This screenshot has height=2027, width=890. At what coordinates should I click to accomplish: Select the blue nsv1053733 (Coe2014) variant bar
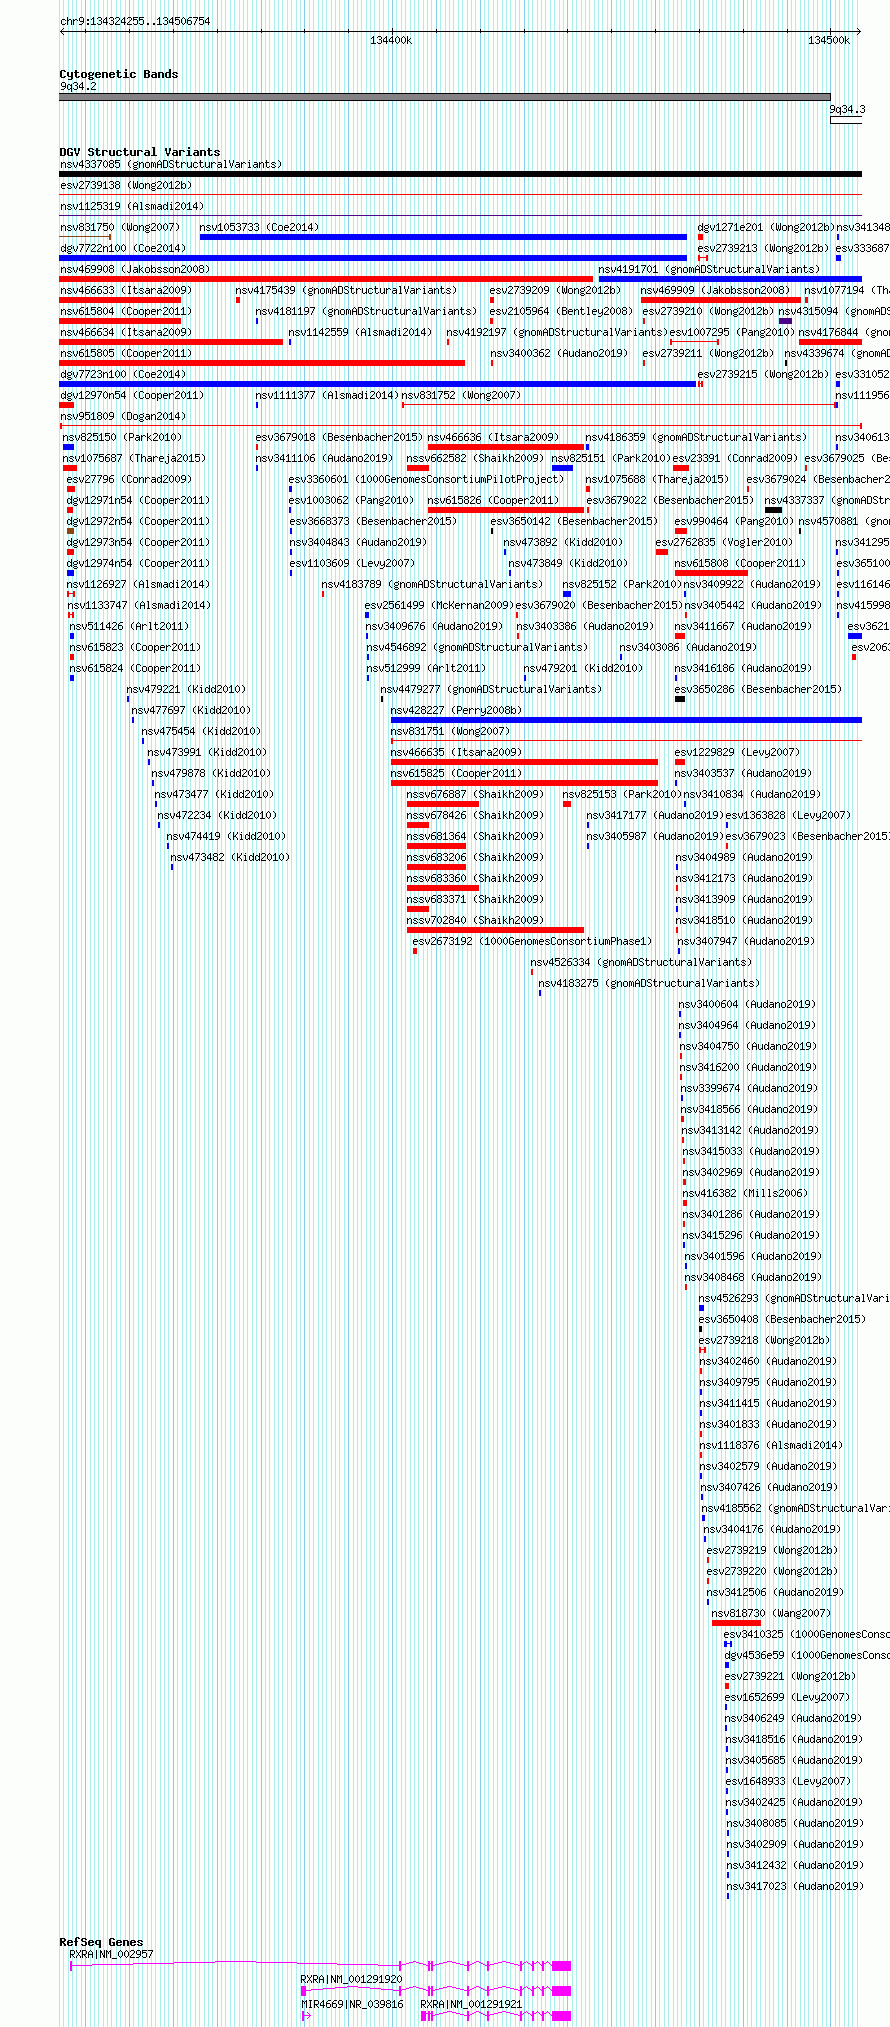click(x=443, y=237)
